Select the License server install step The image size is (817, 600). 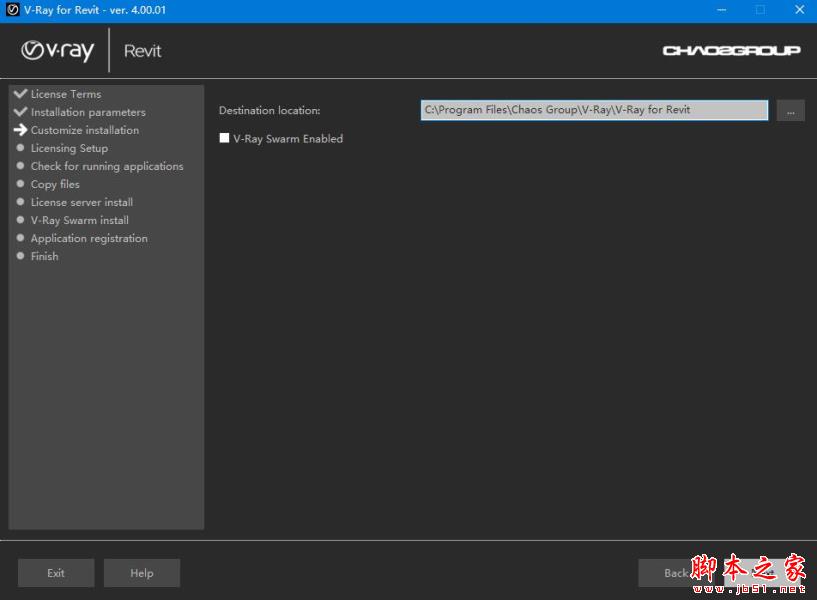82,202
